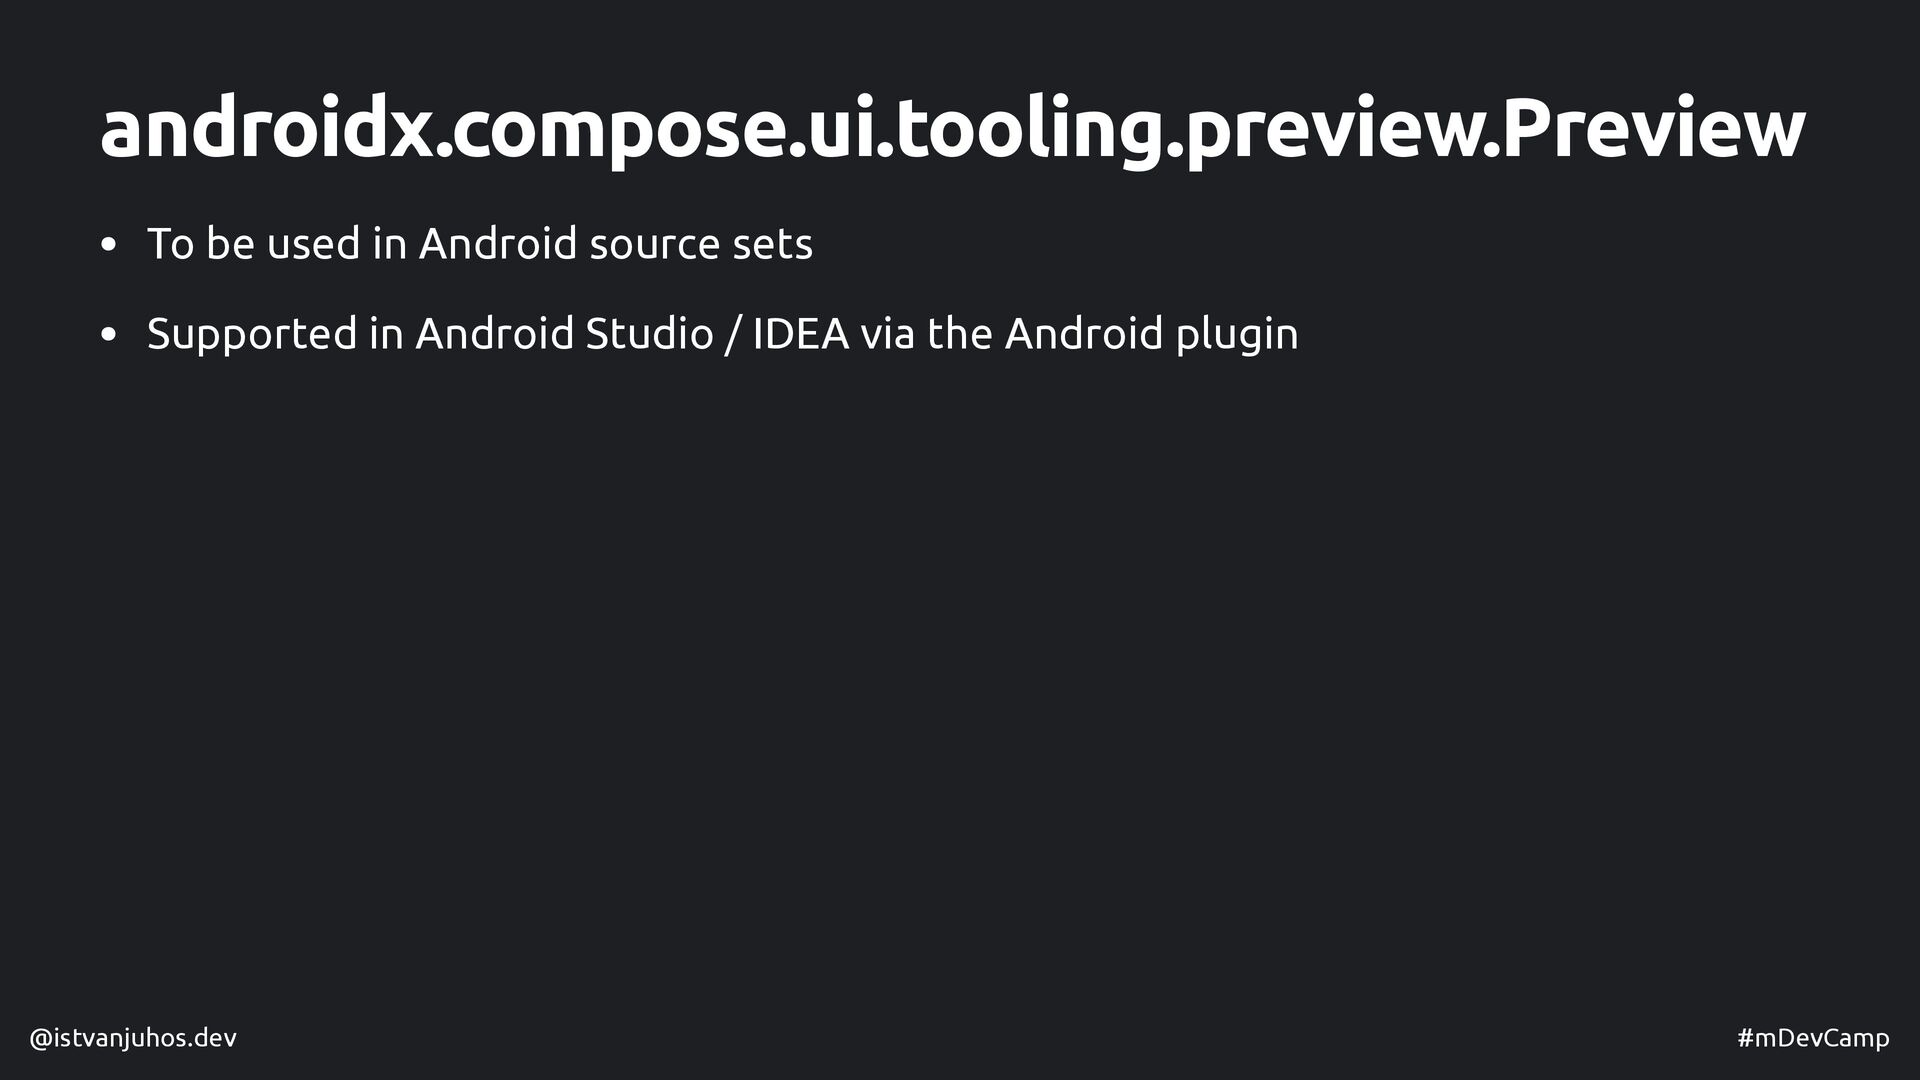Image resolution: width=1920 pixels, height=1080 pixels.
Task: Select the word "compose" in the heading
Action: [x=615, y=130]
